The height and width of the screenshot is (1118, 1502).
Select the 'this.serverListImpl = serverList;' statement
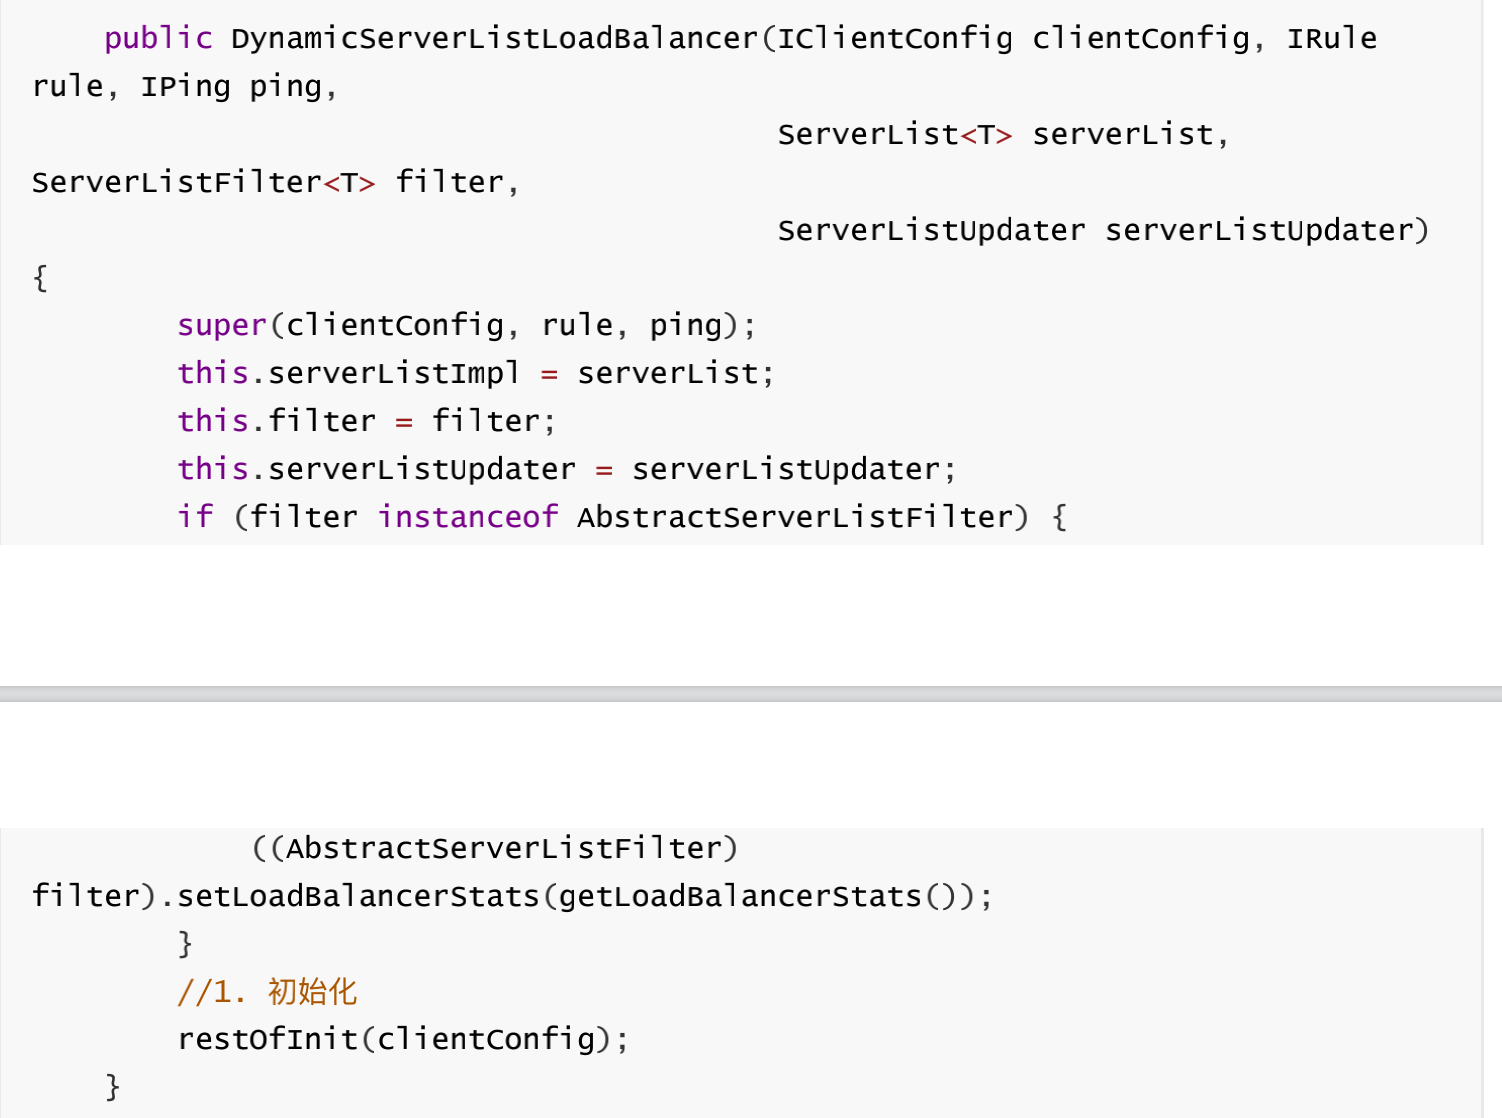pyautogui.click(x=476, y=374)
